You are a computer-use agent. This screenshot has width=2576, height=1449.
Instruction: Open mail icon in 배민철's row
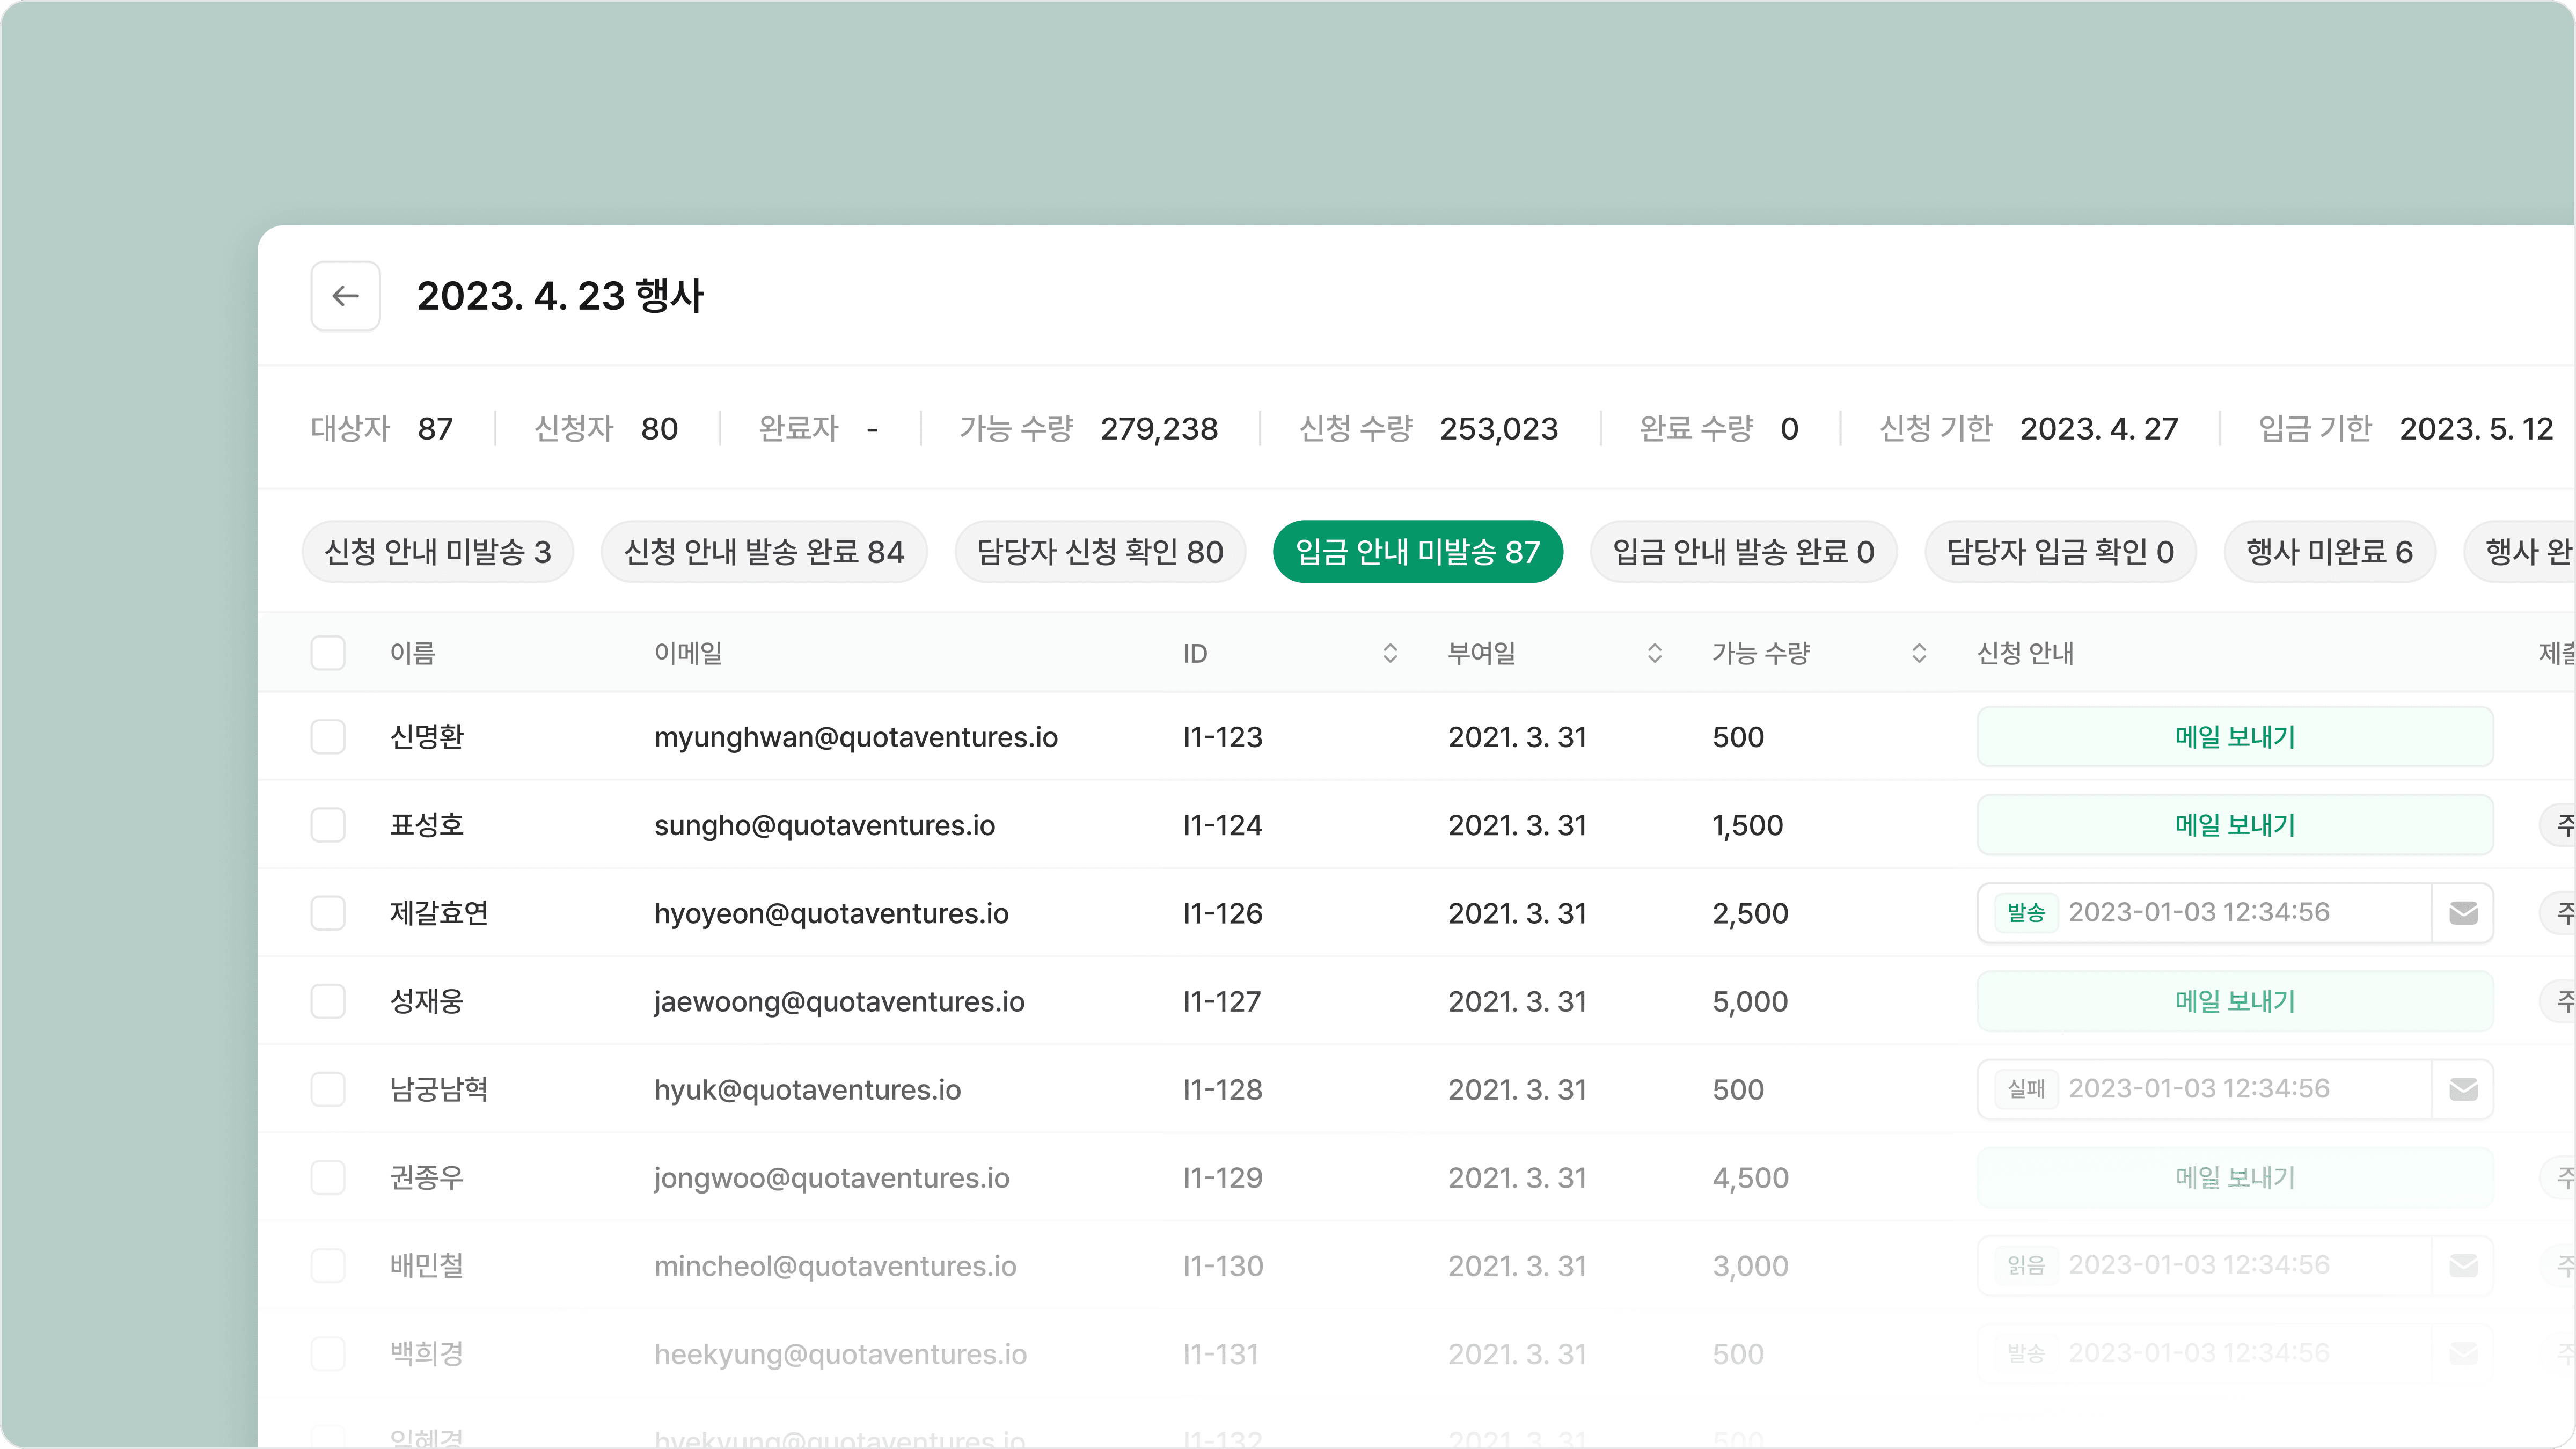2464,1265
